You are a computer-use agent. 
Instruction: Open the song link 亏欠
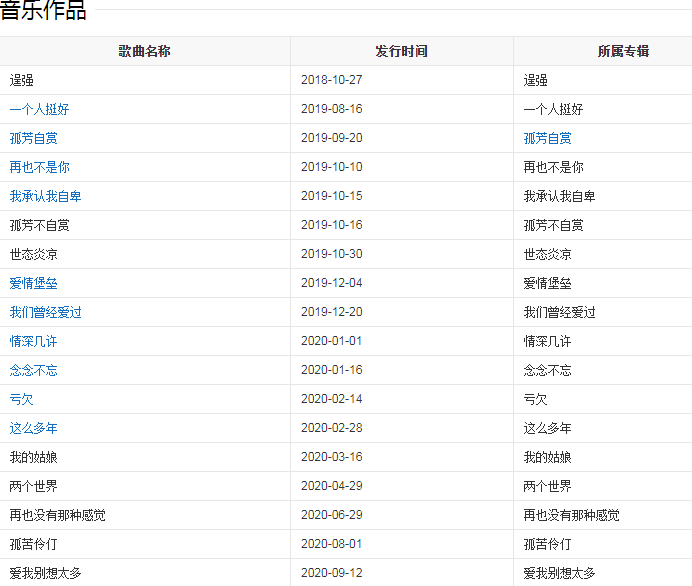[22, 399]
